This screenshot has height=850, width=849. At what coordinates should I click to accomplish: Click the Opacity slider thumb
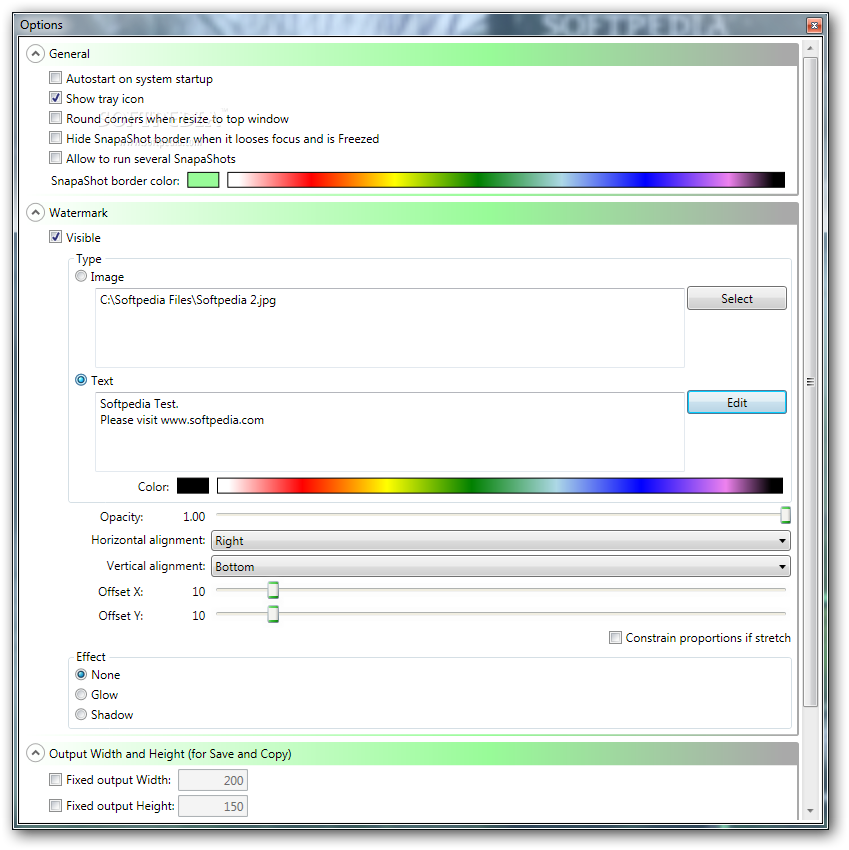pyautogui.click(x=785, y=516)
